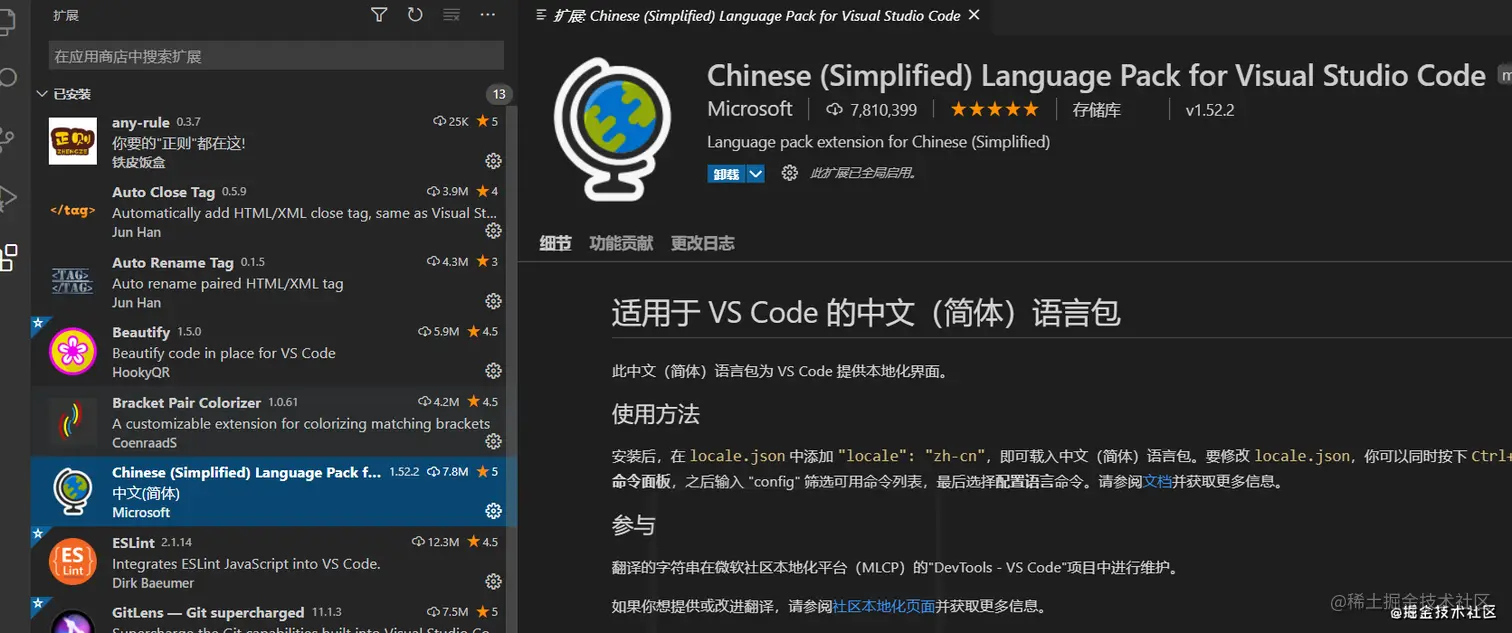
Task: Open manage gear for Auto Rename Tag
Action: point(493,301)
